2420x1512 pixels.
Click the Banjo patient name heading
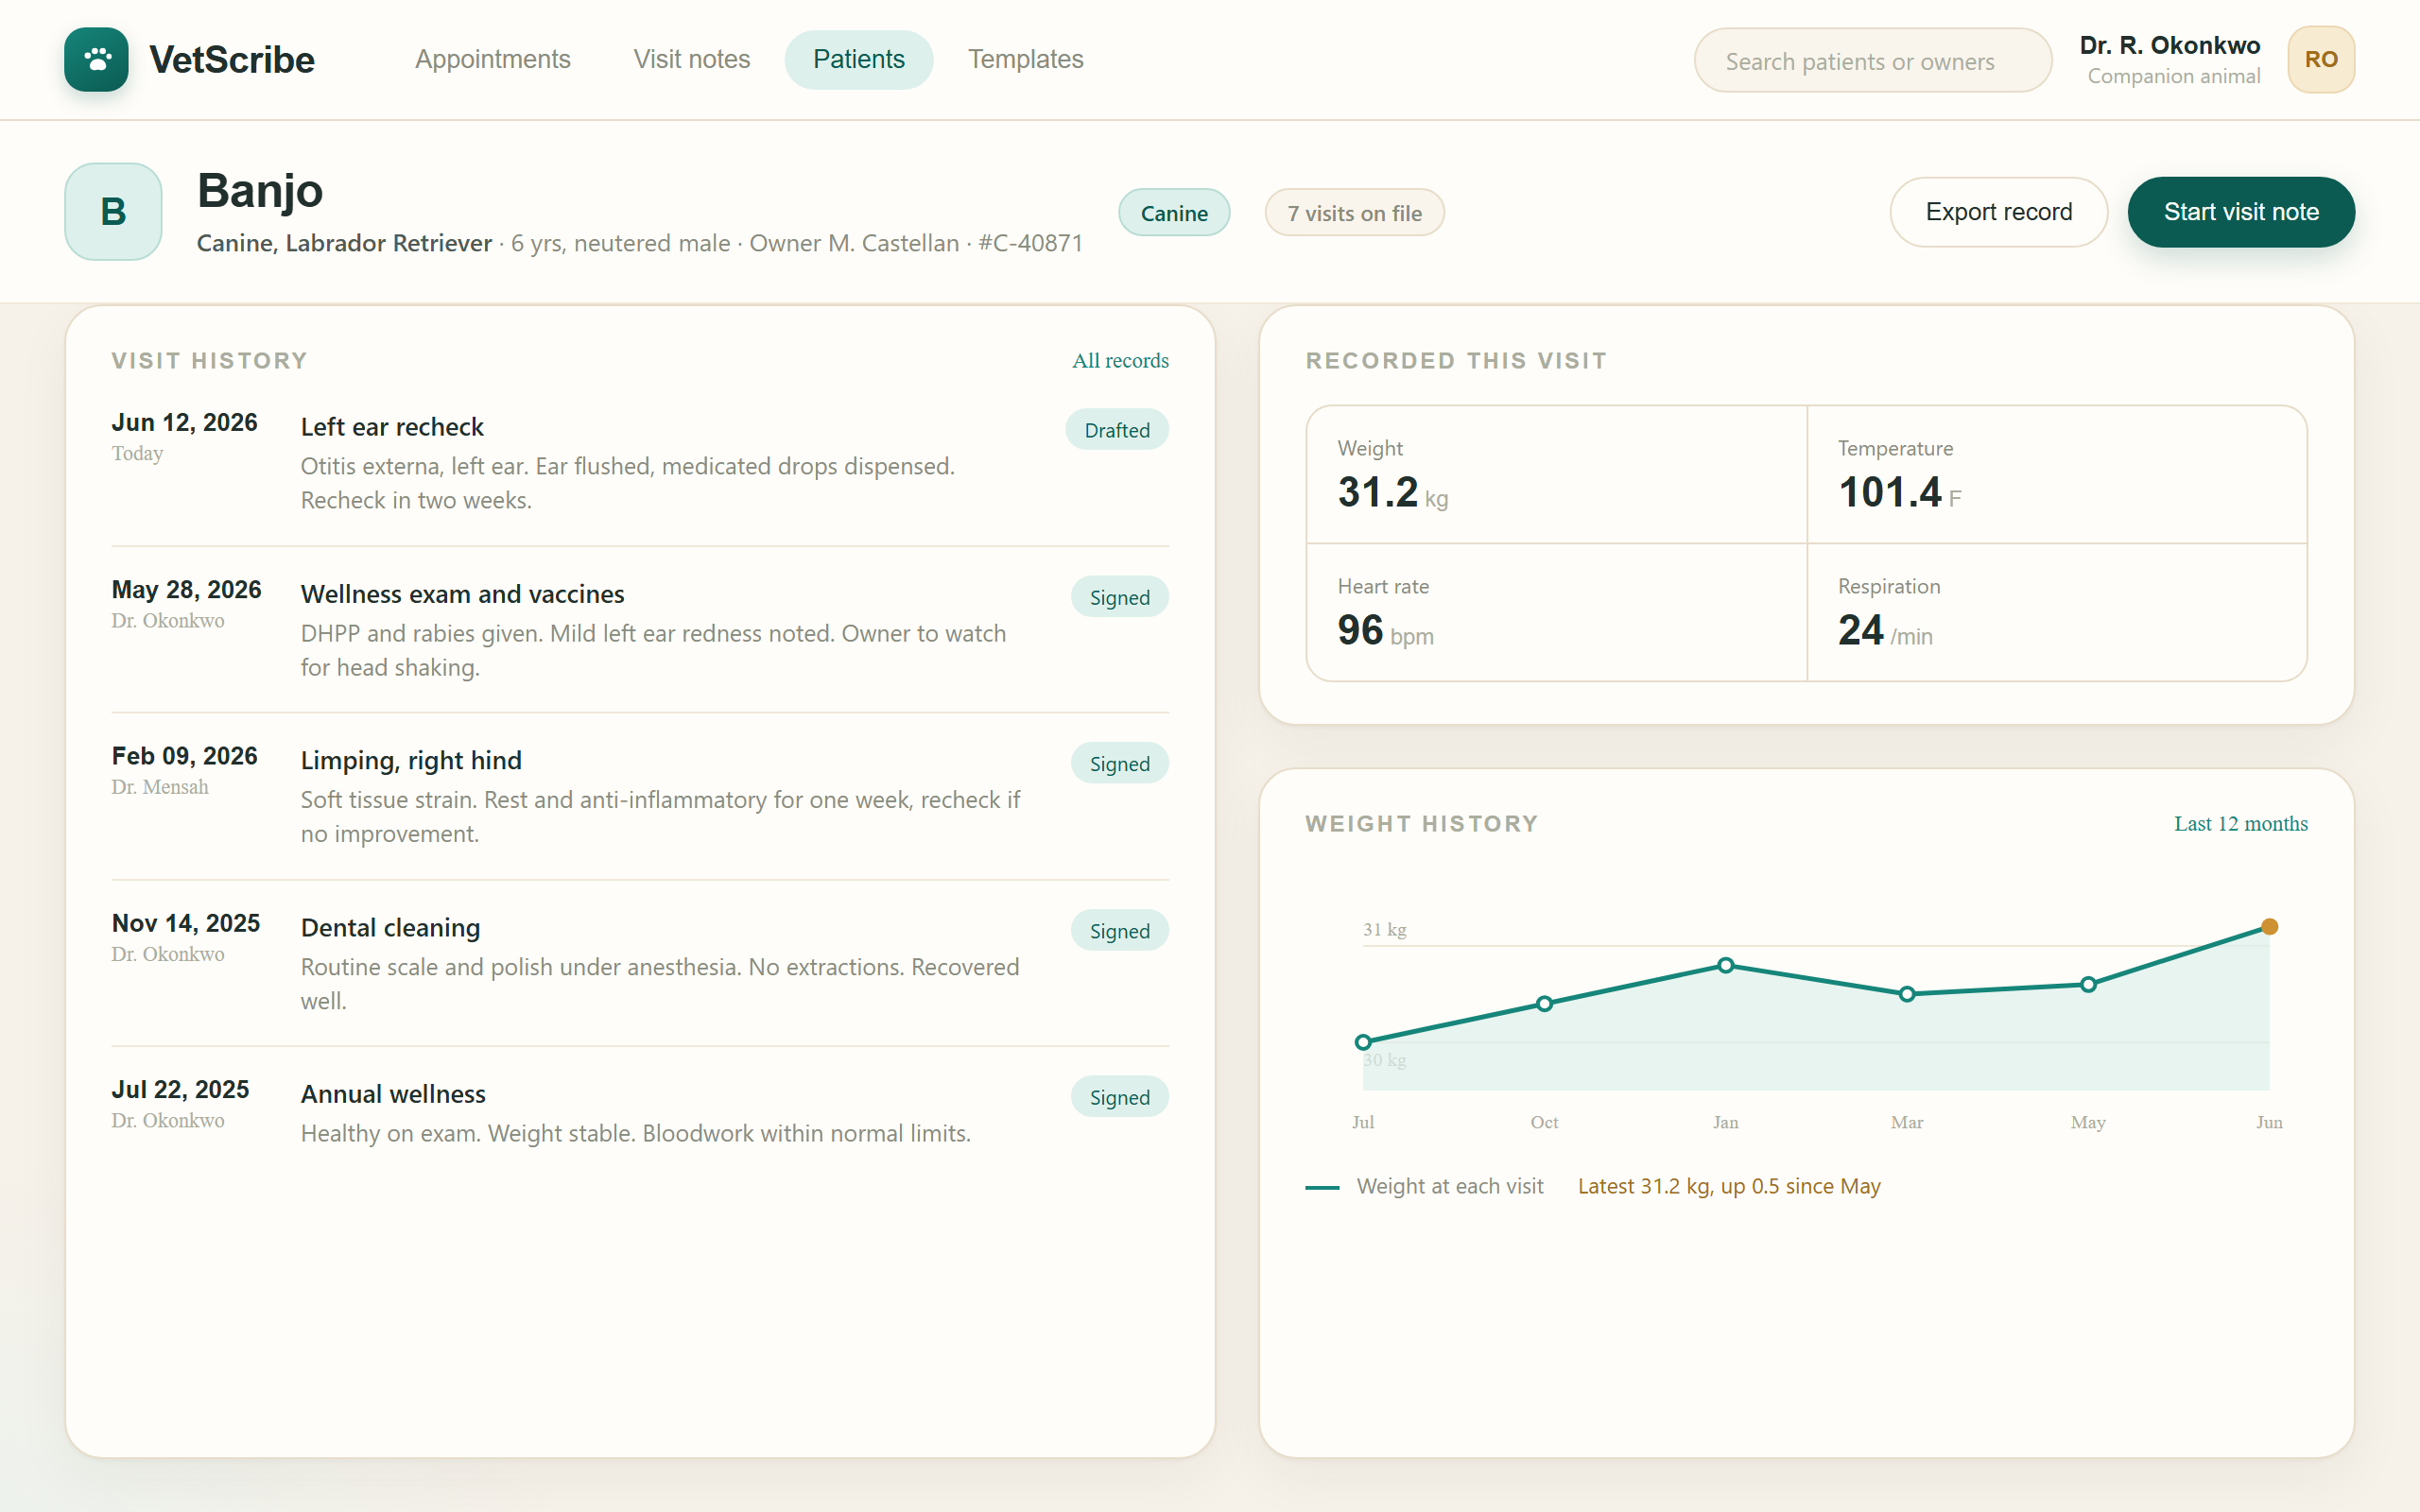pyautogui.click(x=260, y=191)
